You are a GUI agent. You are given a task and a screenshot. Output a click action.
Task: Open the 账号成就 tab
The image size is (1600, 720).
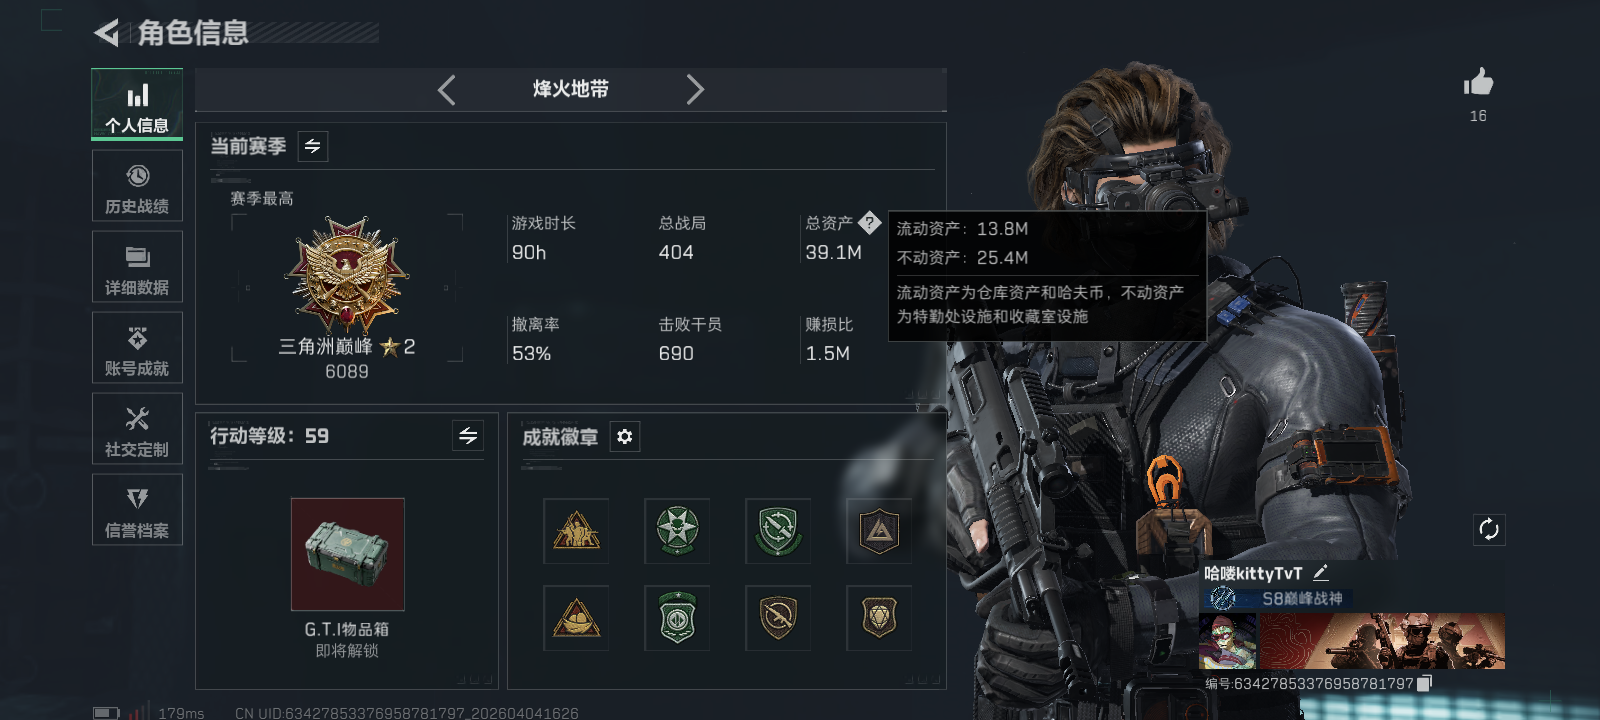pos(137,348)
